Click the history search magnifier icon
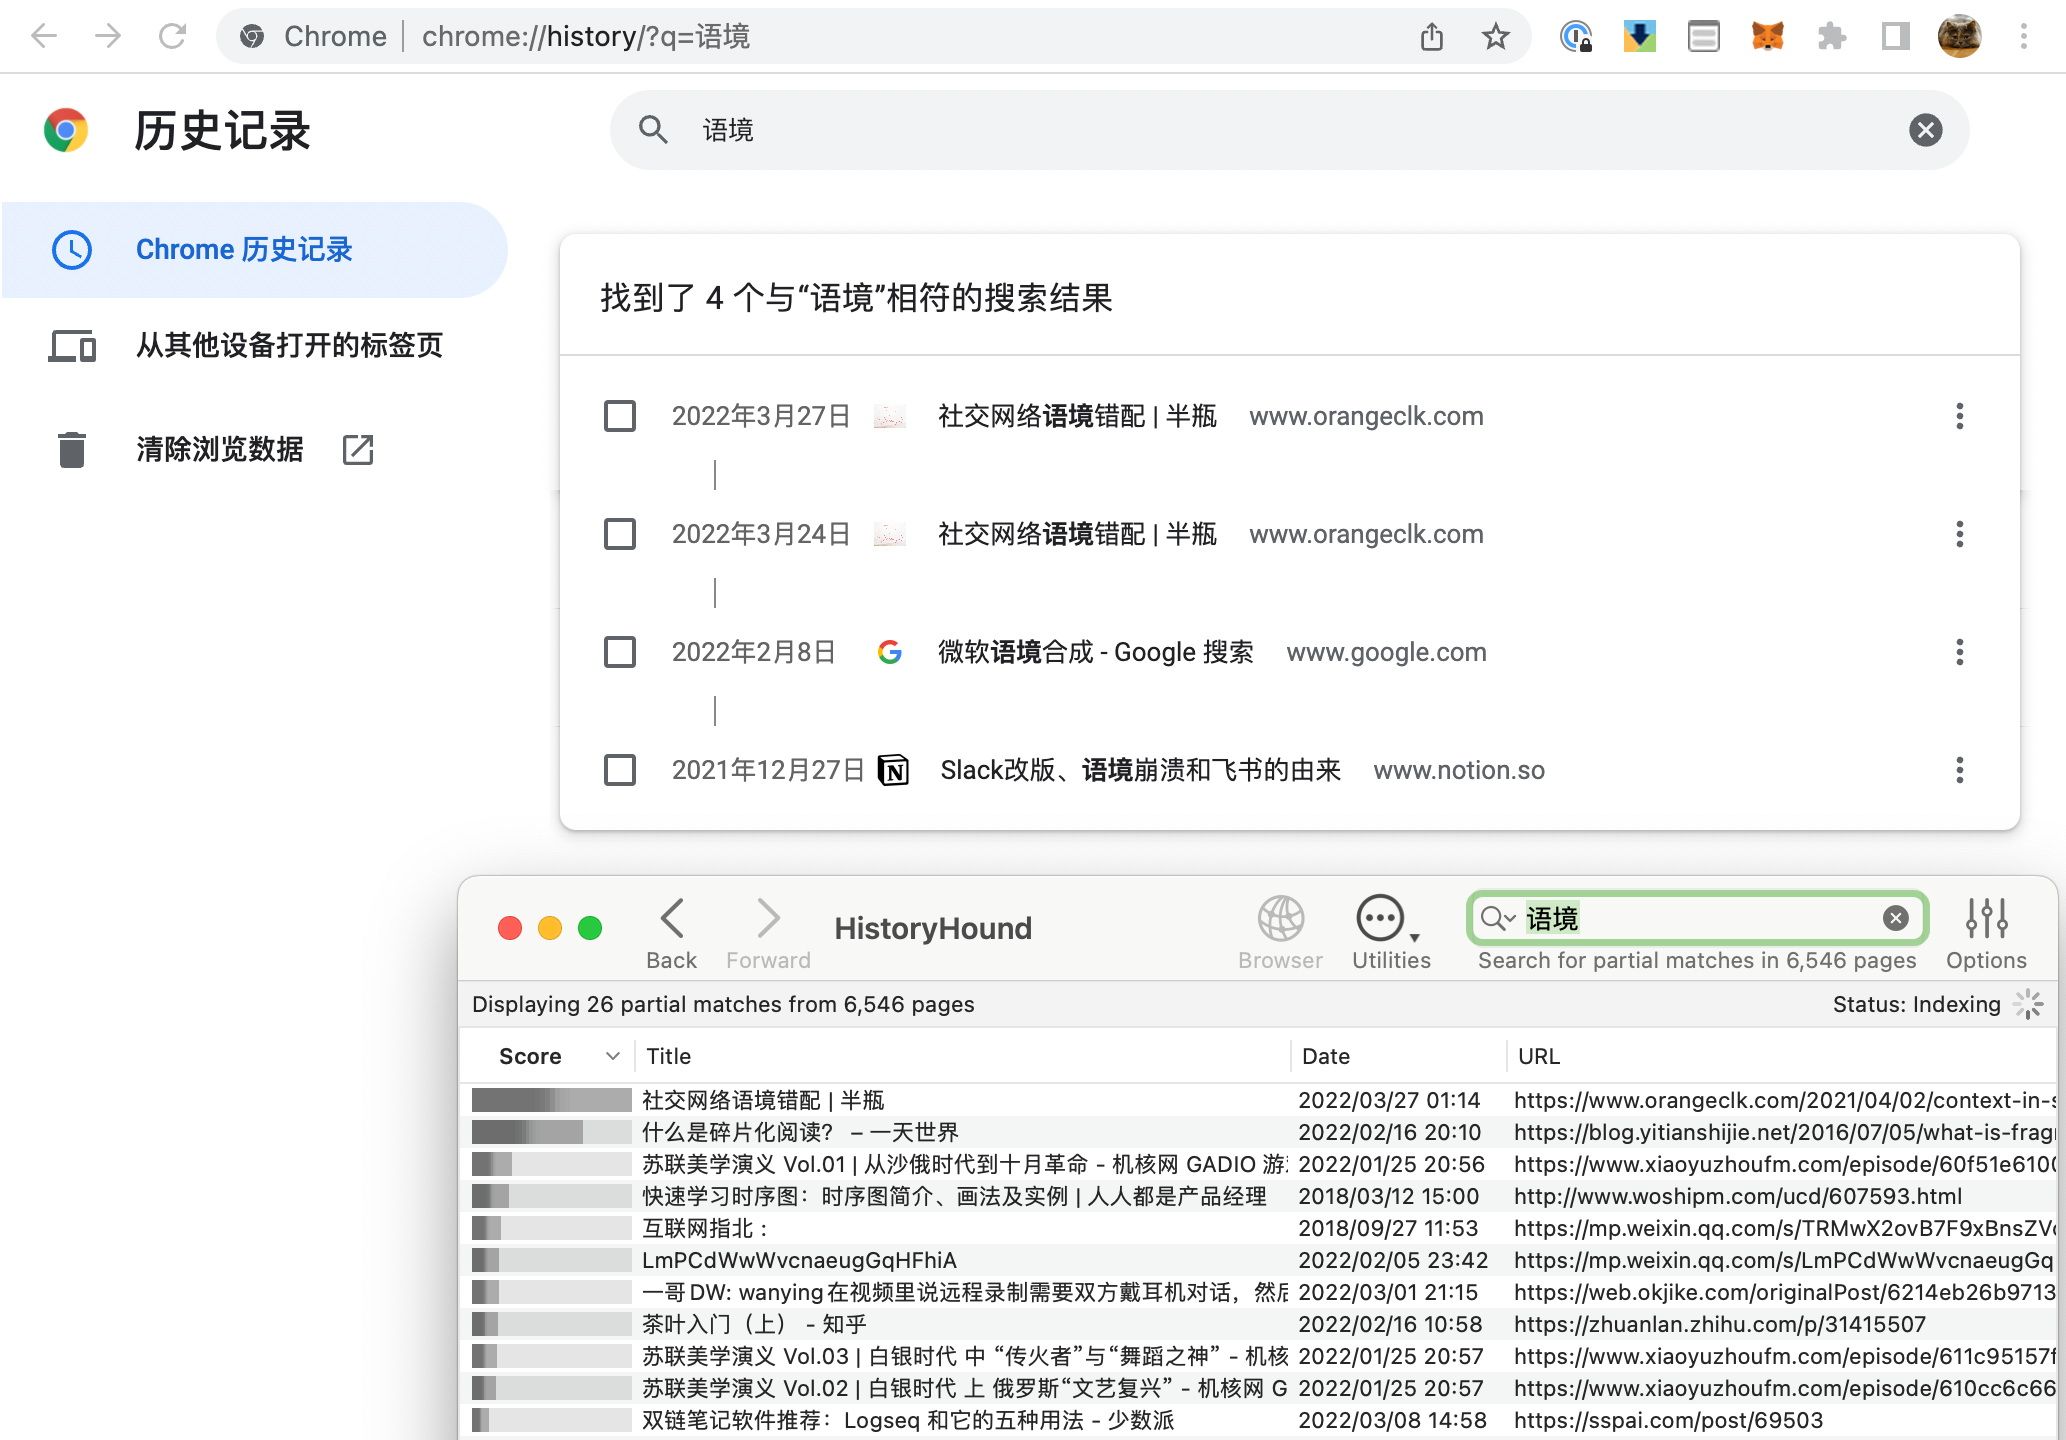This screenshot has height=1440, width=2066. [653, 130]
